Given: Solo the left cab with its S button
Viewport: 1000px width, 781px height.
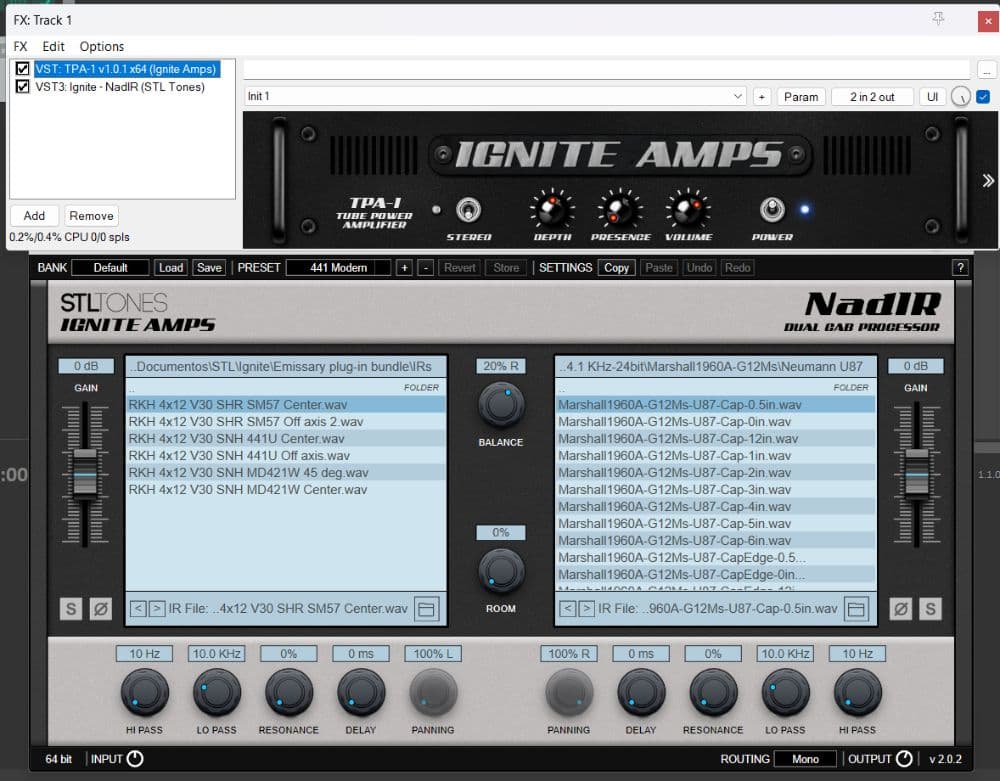Looking at the screenshot, I should (x=71, y=609).
